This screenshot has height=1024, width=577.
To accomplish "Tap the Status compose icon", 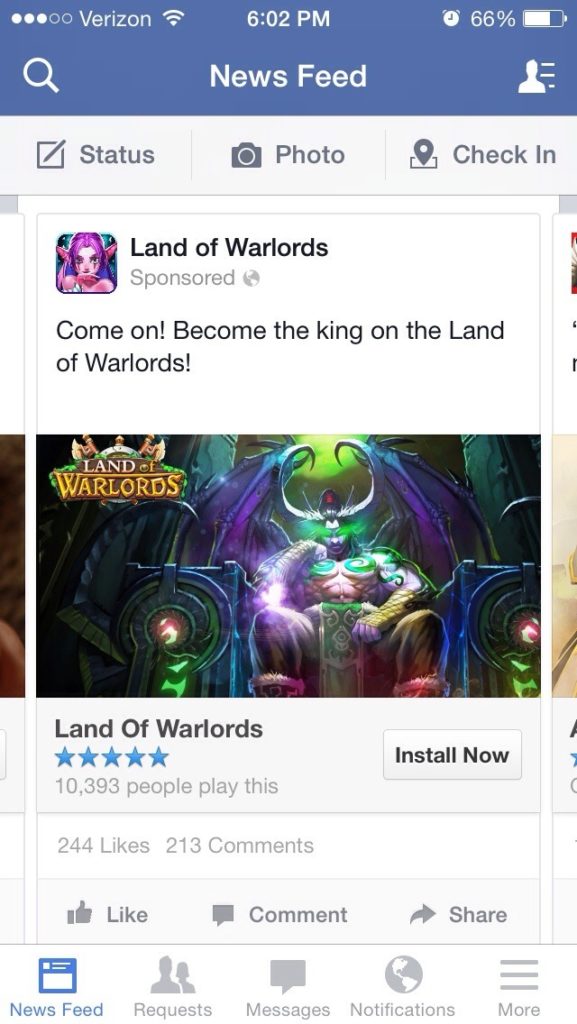I will 51,155.
